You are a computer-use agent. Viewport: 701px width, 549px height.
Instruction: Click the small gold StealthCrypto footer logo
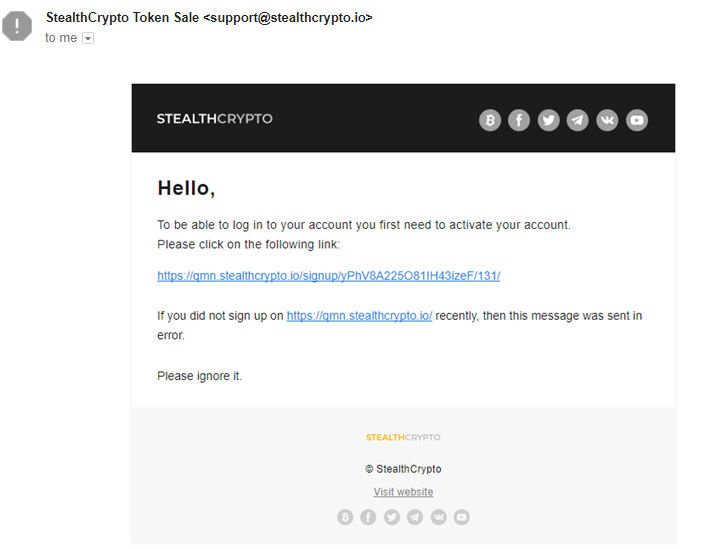click(x=403, y=437)
